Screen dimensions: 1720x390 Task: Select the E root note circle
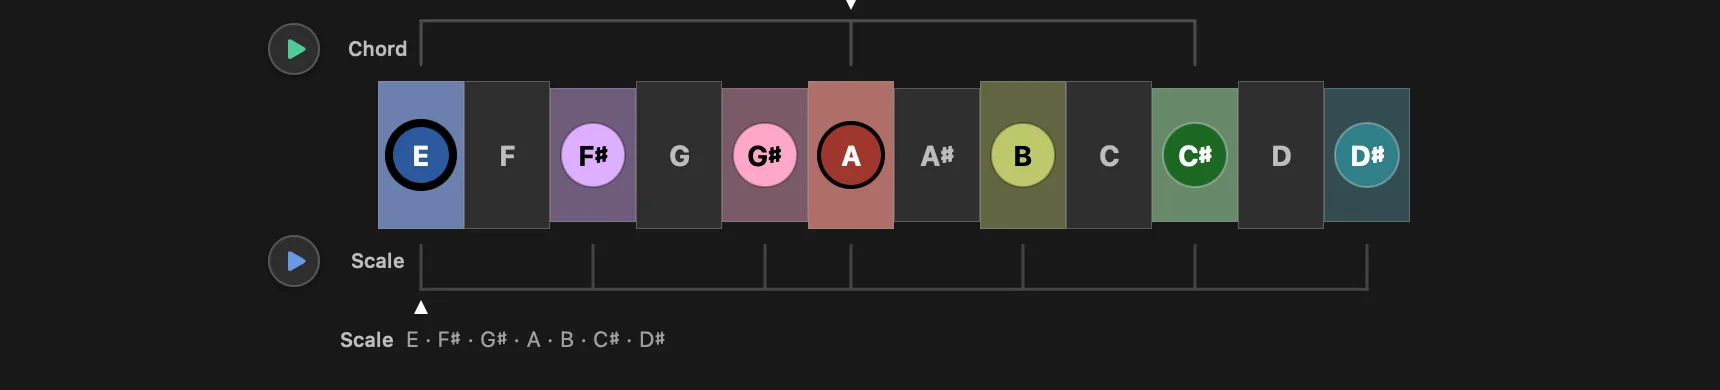click(421, 155)
